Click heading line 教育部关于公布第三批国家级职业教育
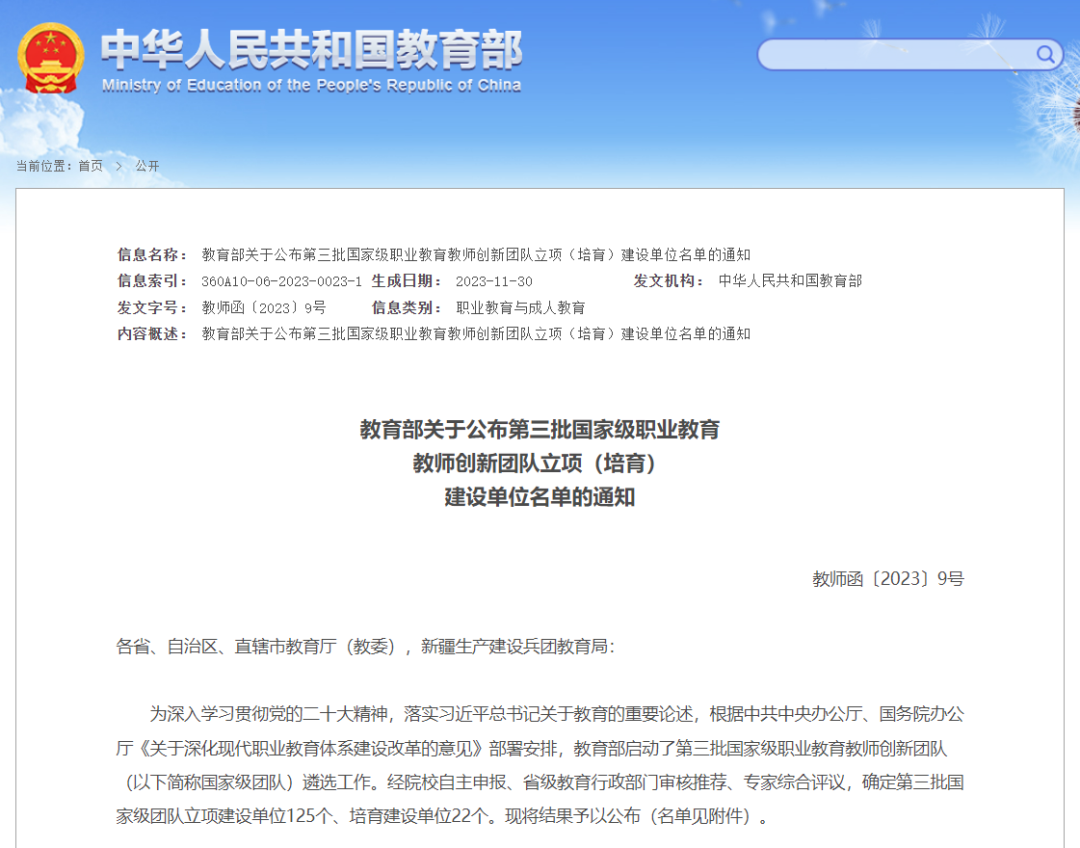Image resolution: width=1080 pixels, height=848 pixels. pyautogui.click(x=540, y=429)
